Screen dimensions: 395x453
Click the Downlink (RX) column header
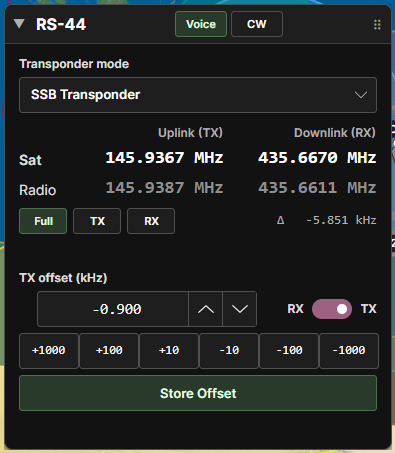click(x=335, y=133)
